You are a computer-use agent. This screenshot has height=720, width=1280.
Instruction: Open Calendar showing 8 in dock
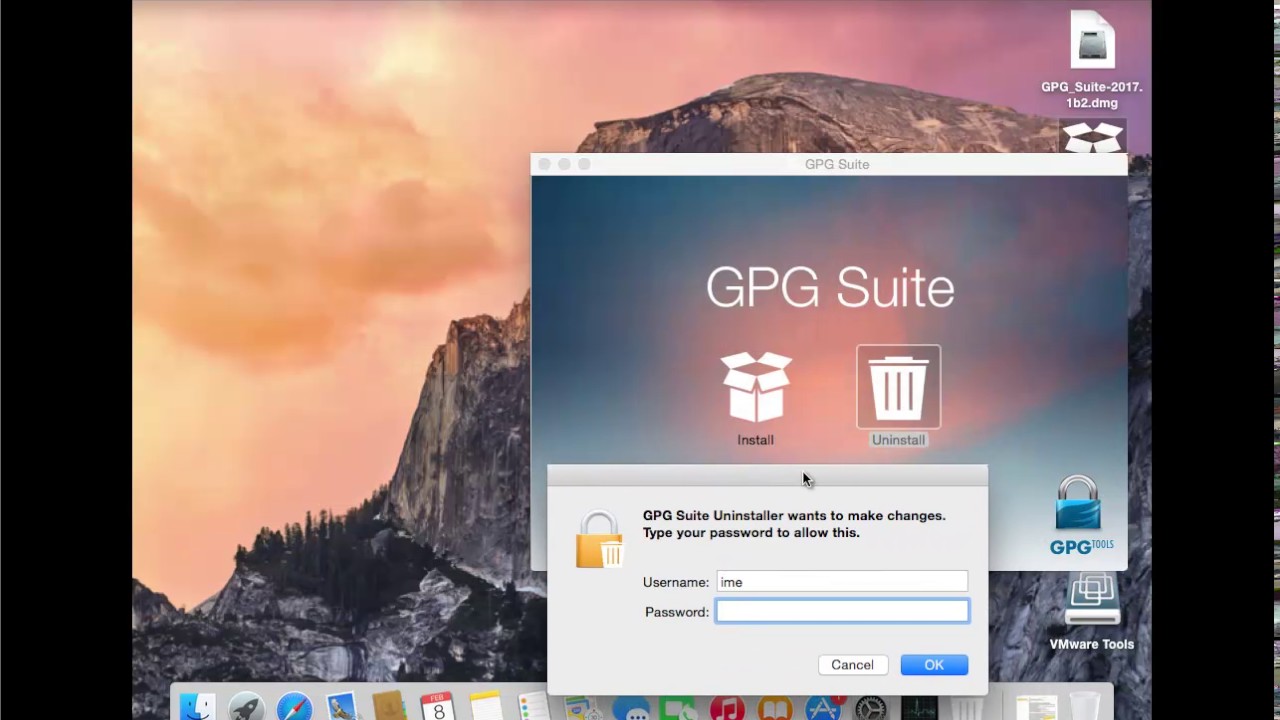coord(438,707)
